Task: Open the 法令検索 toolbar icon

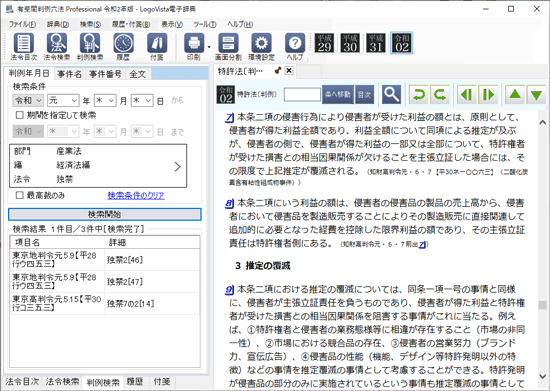Action: pyautogui.click(x=57, y=47)
